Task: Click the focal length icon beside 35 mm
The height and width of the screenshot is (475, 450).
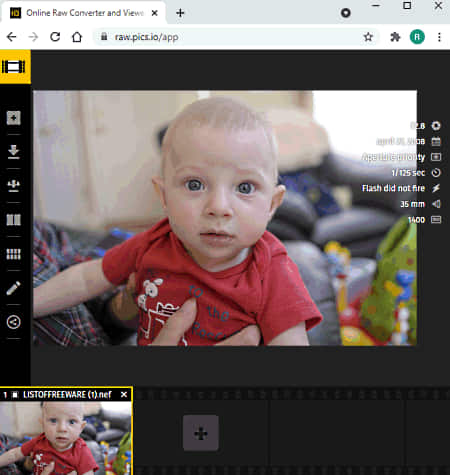Action: 436,204
